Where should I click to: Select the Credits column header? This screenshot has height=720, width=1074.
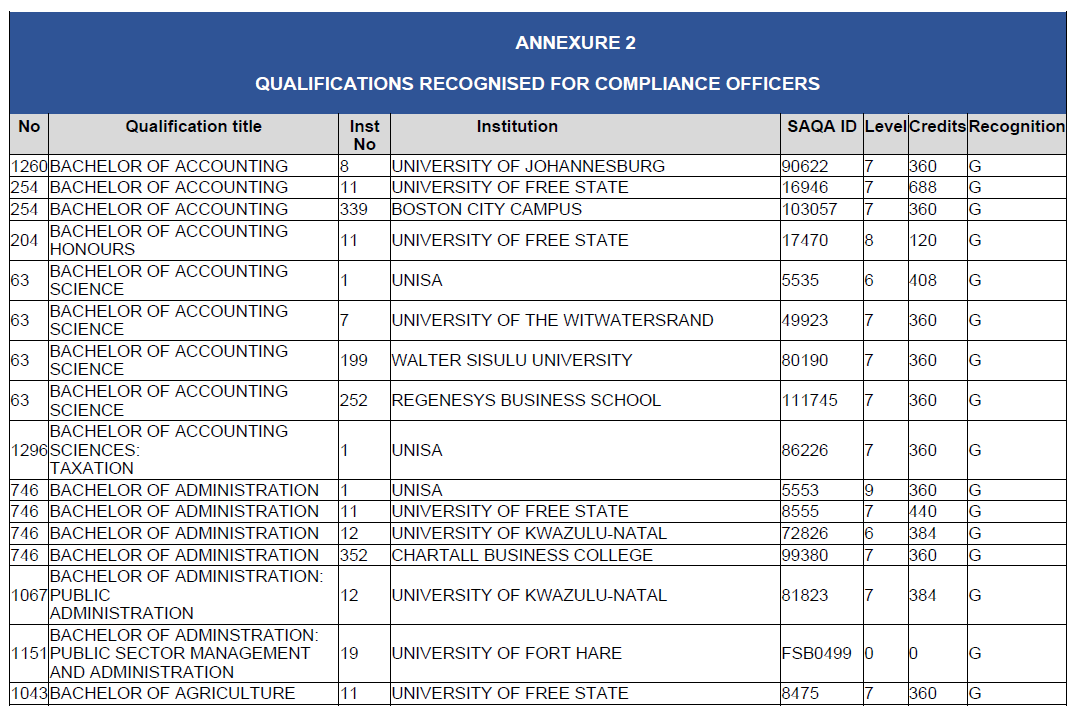[x=937, y=127]
